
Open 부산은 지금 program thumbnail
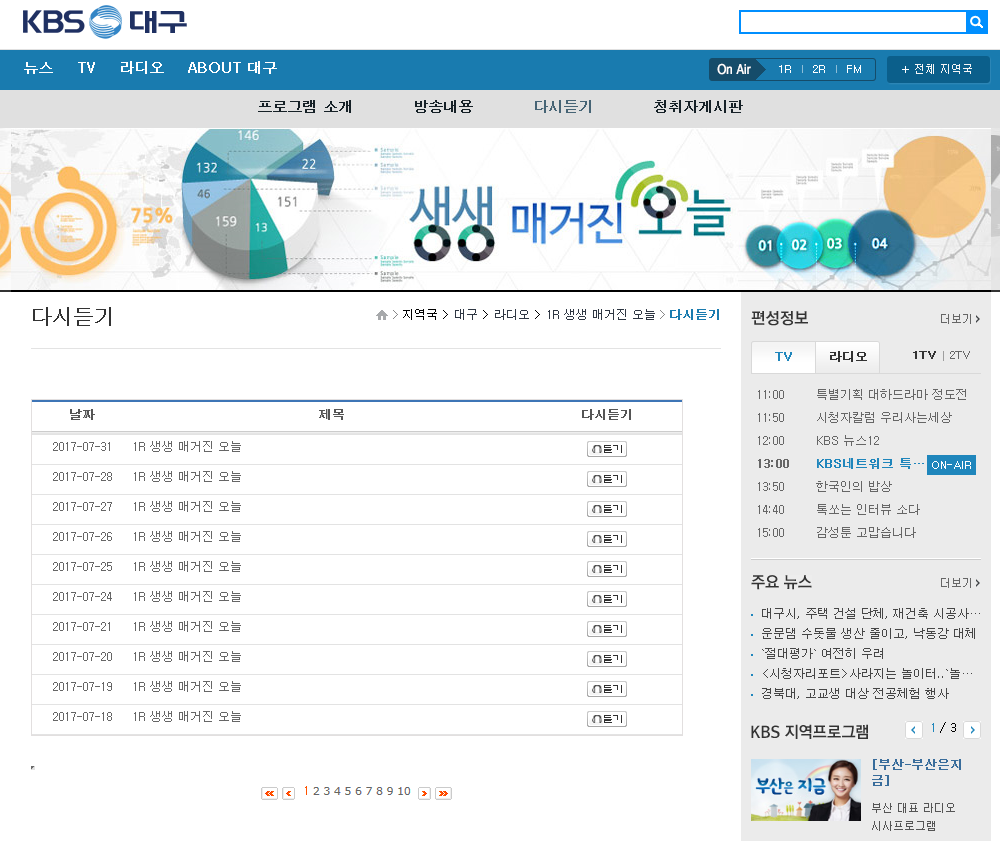(x=805, y=790)
